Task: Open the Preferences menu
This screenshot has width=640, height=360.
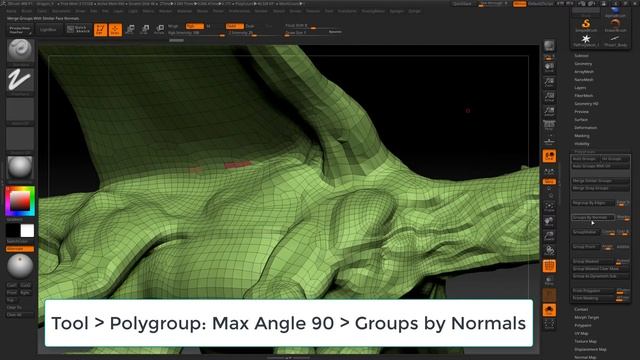Action: pos(239,11)
